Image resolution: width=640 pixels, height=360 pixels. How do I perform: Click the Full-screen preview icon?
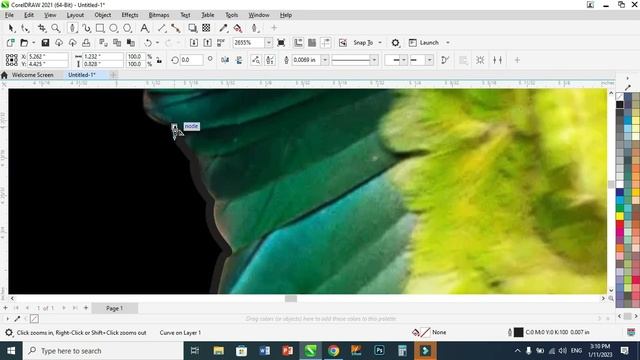281,42
